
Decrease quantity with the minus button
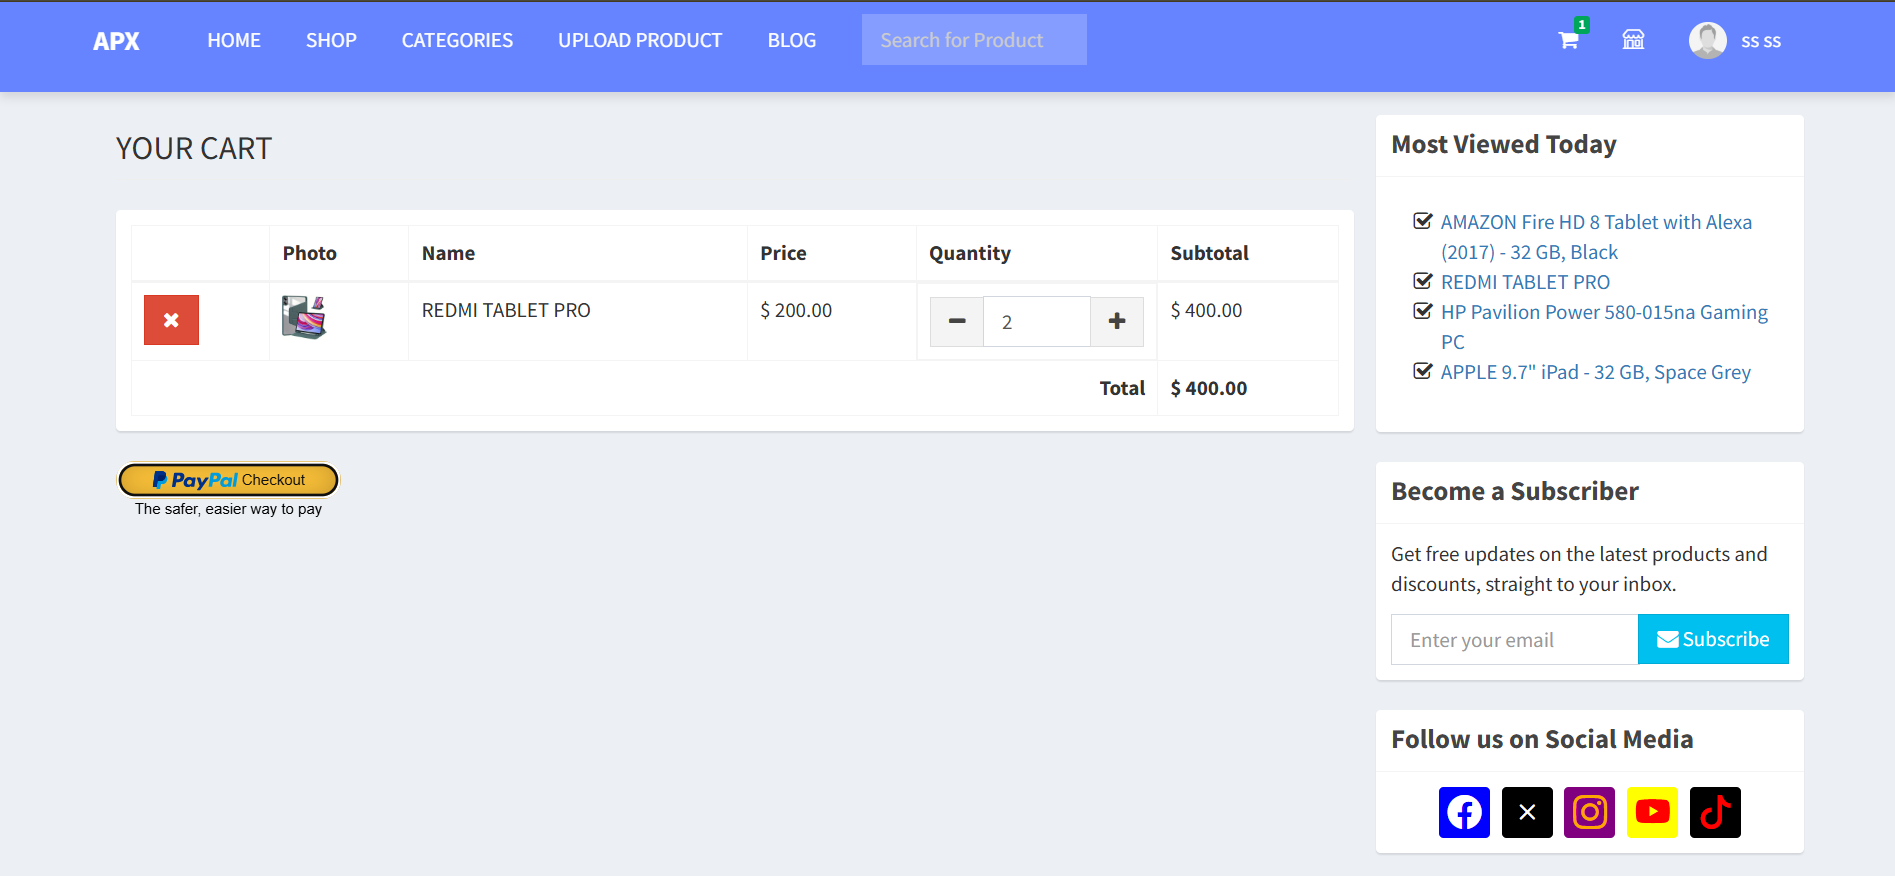click(x=957, y=321)
